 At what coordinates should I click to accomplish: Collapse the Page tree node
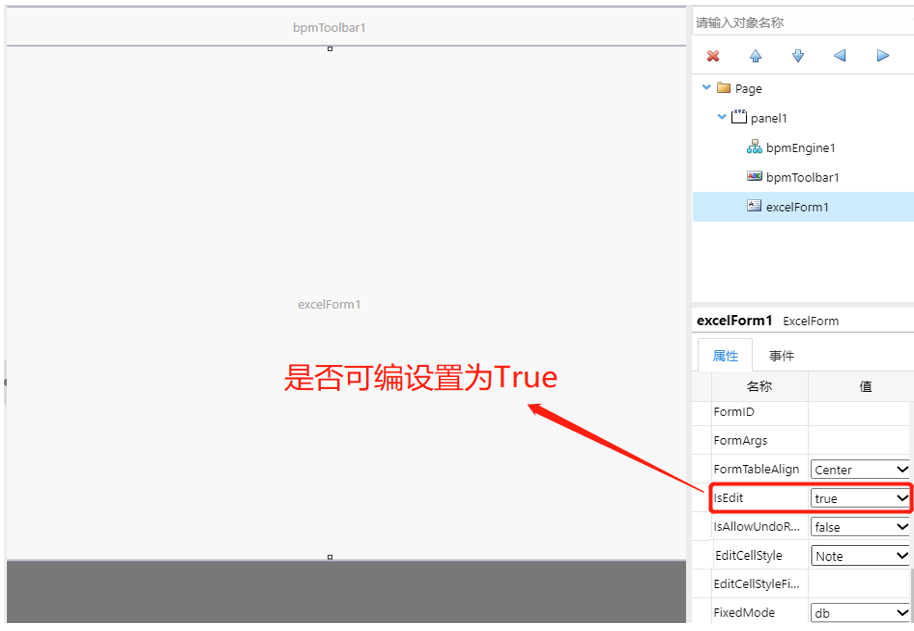coord(706,87)
